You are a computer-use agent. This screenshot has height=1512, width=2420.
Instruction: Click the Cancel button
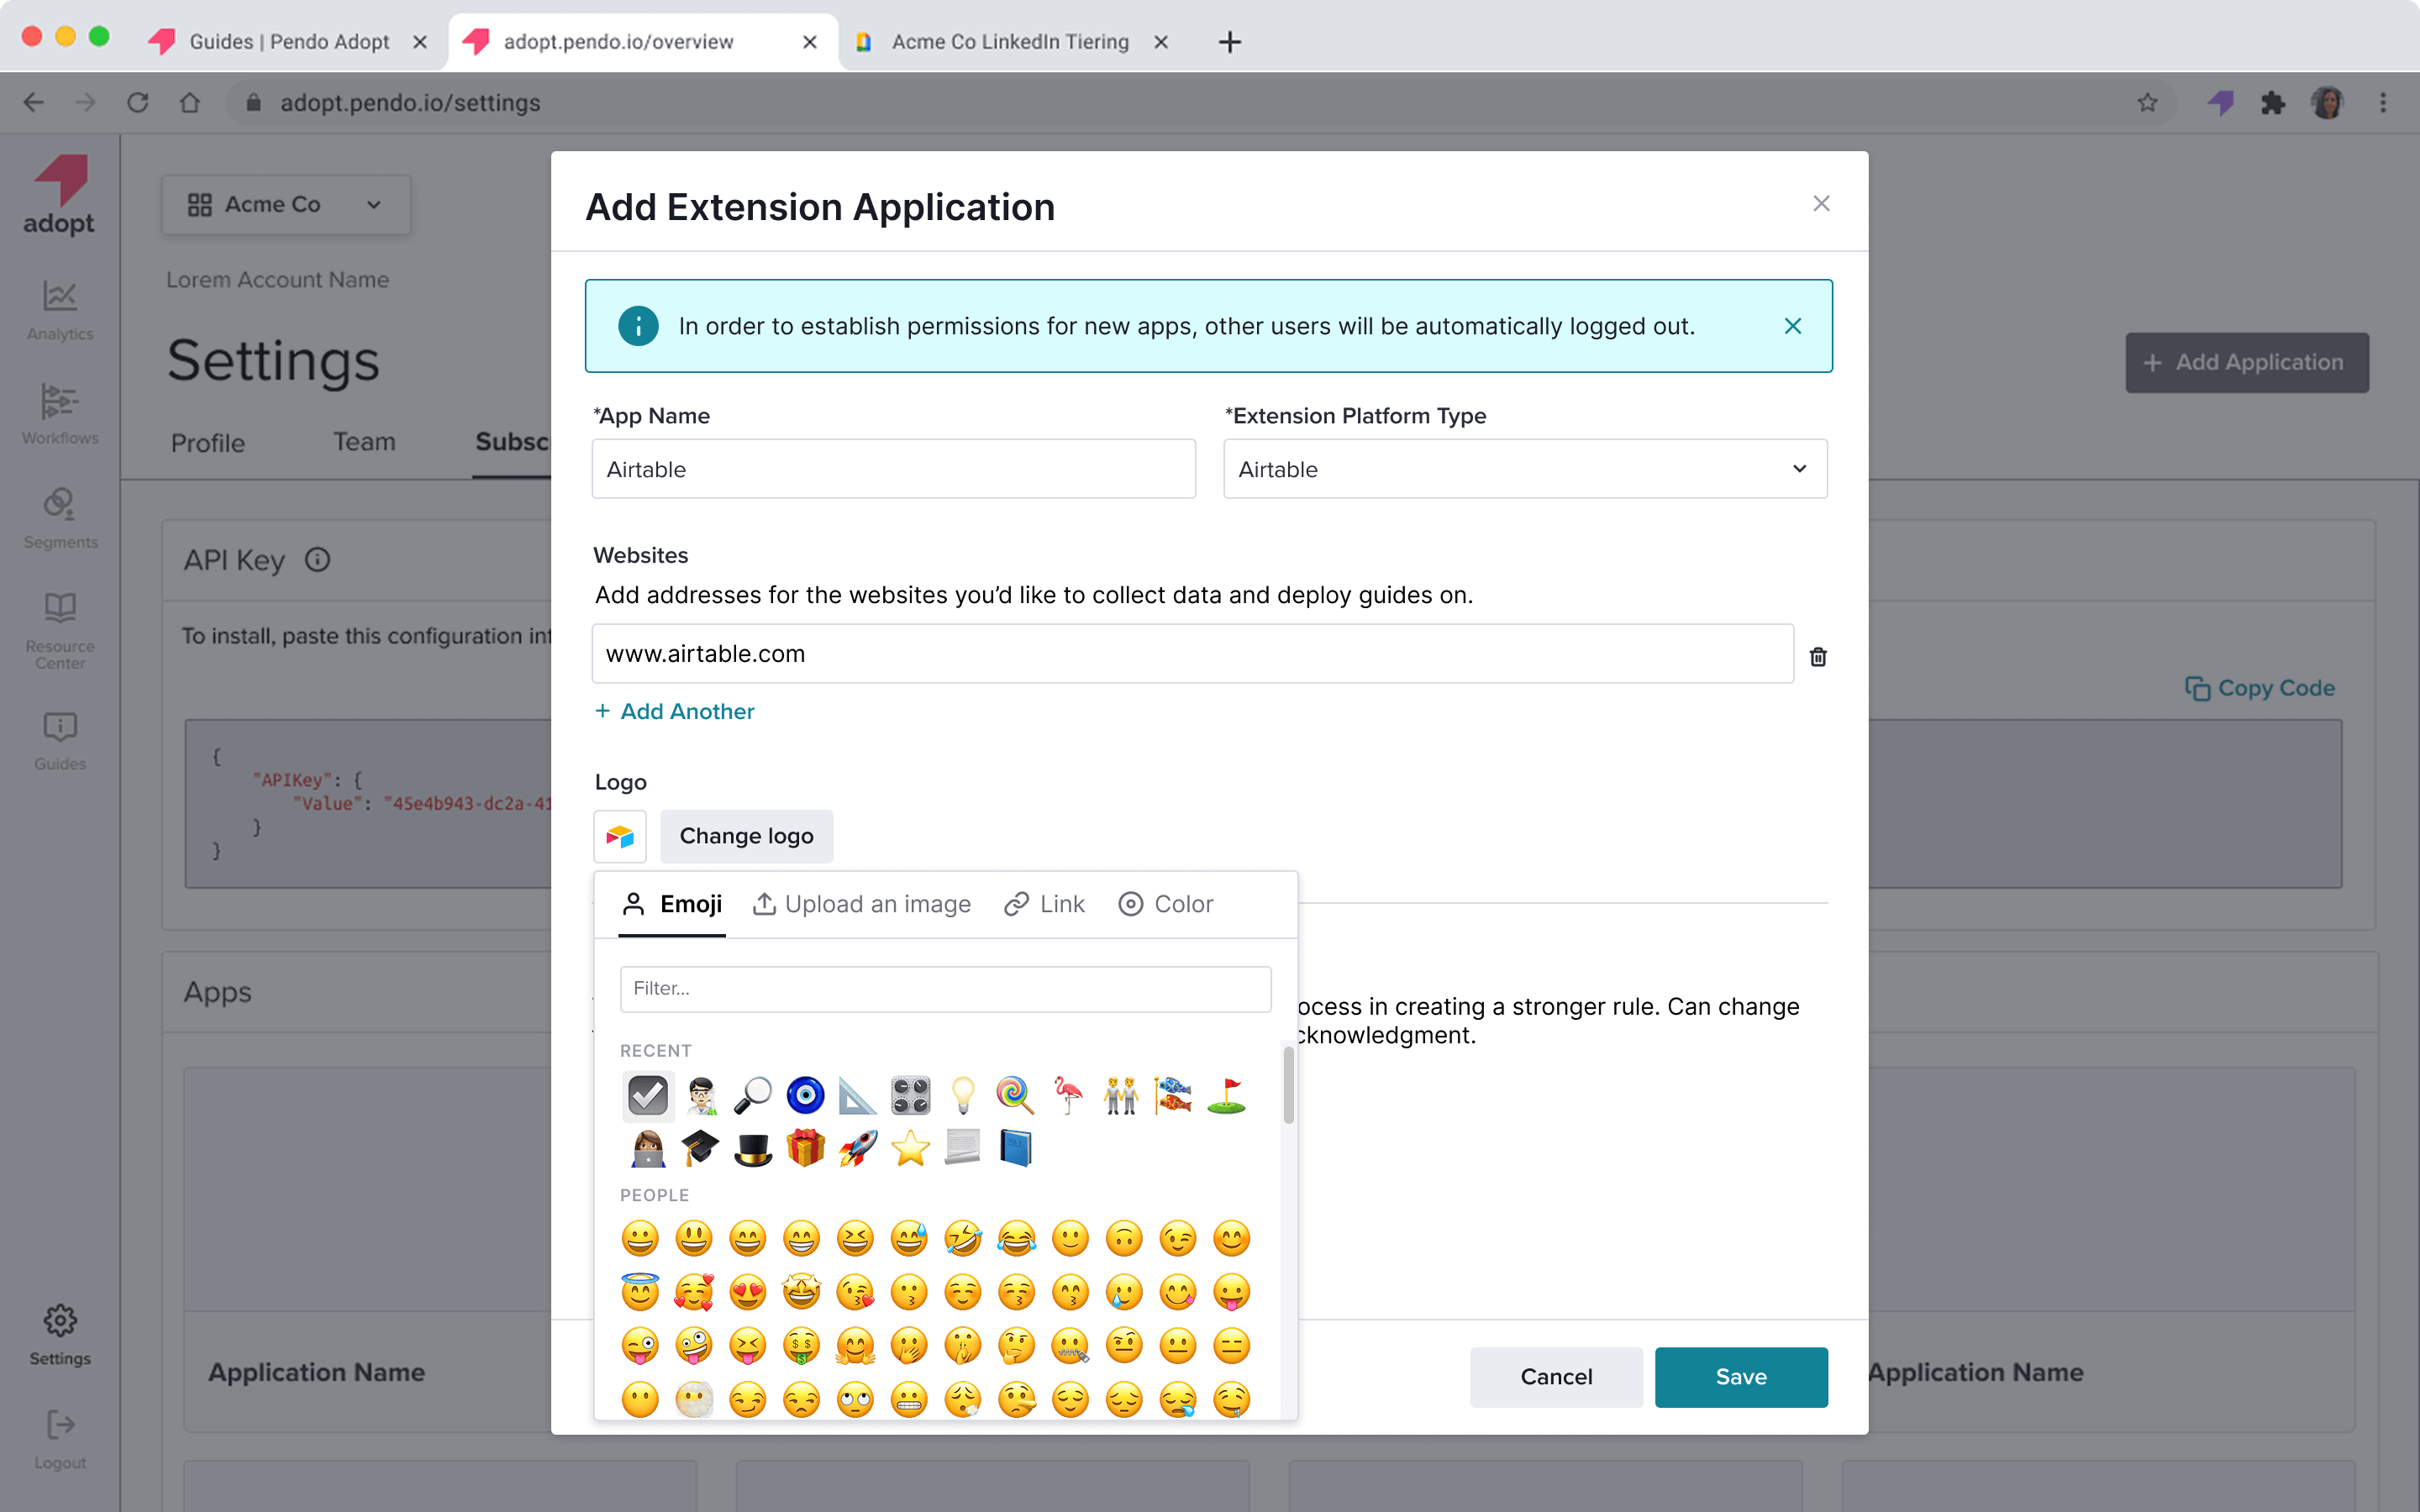click(x=1556, y=1377)
